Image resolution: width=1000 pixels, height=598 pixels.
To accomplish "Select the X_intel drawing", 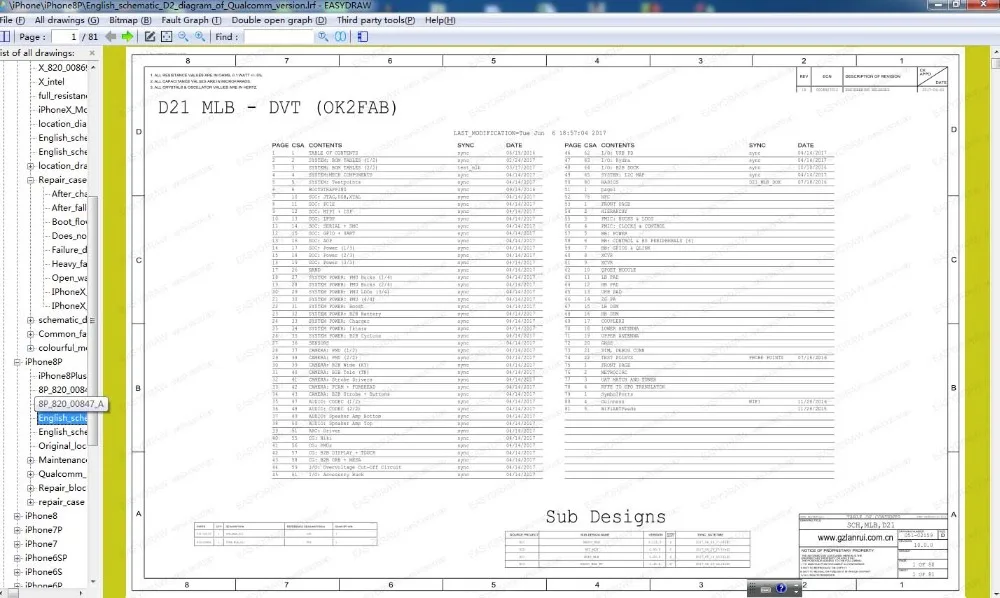I will 51,82.
